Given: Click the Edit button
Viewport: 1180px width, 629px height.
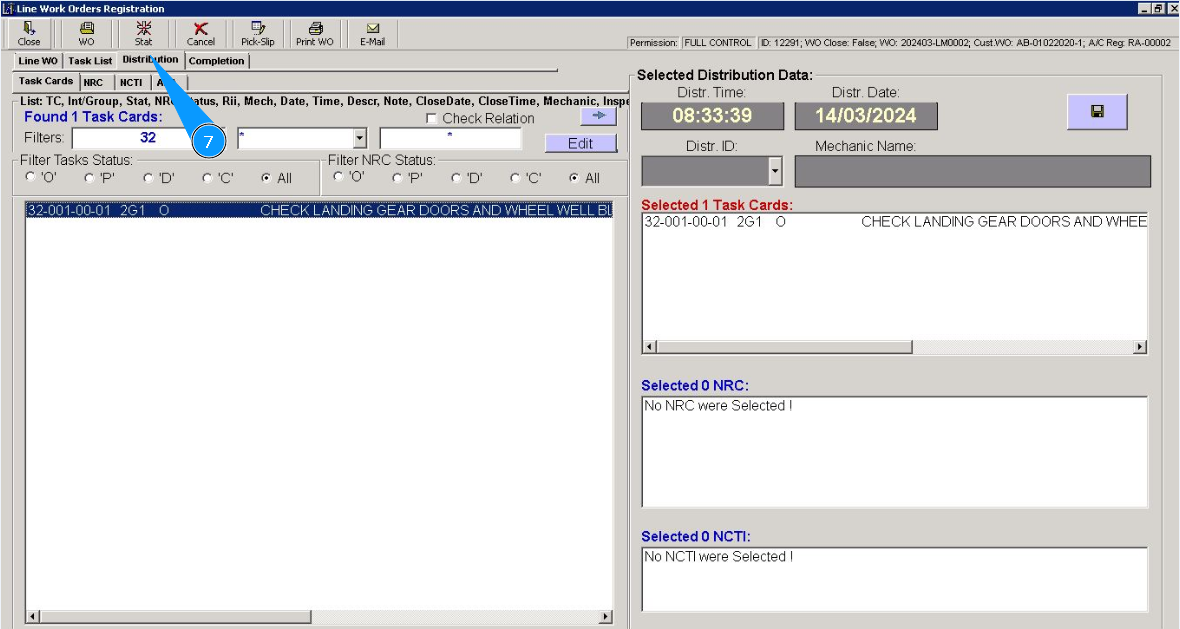Looking at the screenshot, I should [x=580, y=143].
